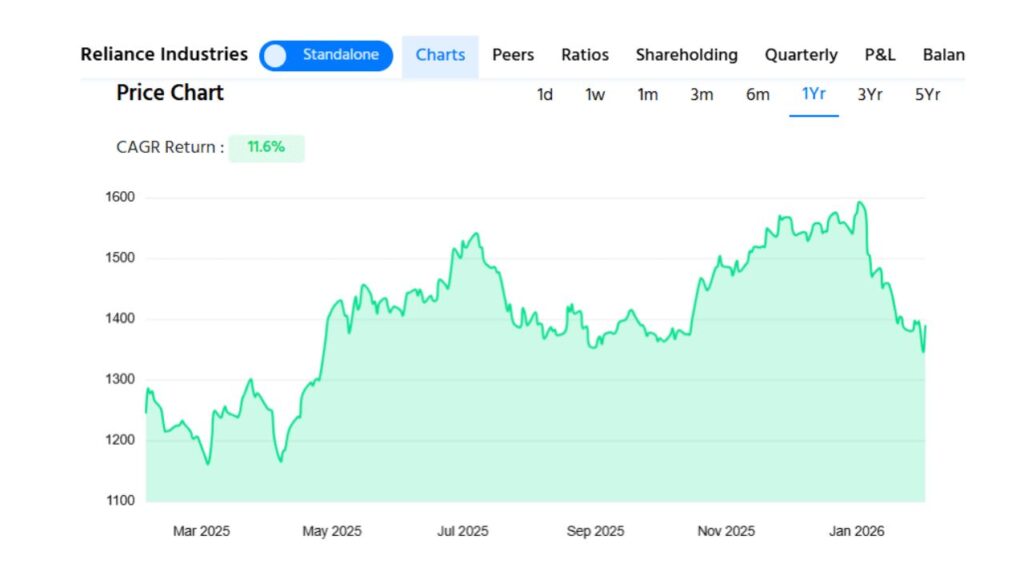1024x576 pixels.
Task: View the Quarterly results tab
Action: coord(801,55)
